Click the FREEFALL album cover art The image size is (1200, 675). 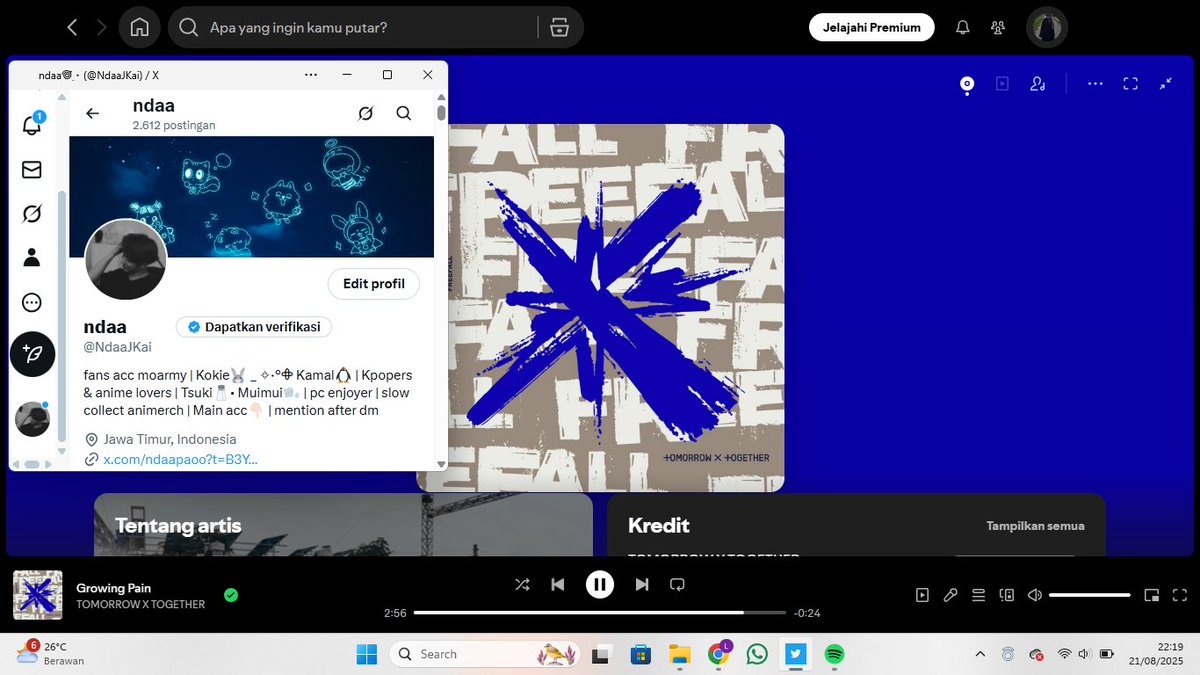coord(615,308)
